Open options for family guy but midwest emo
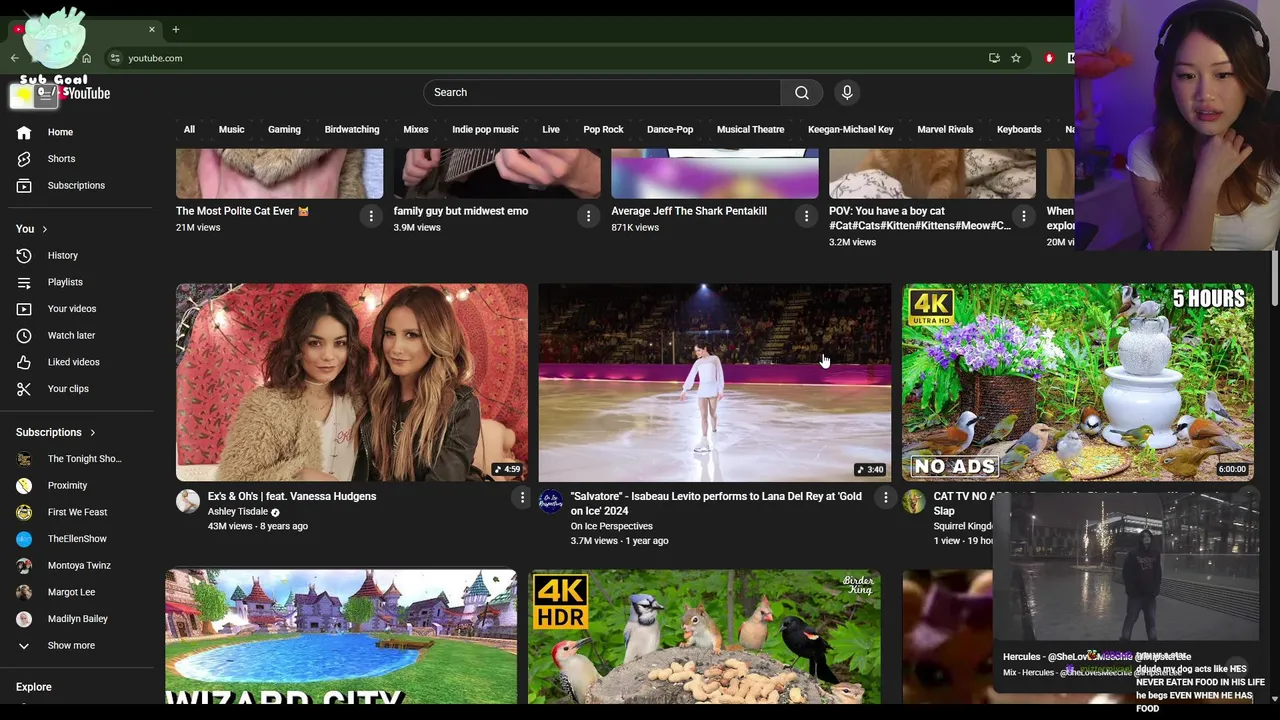1280x720 pixels. click(x=588, y=216)
